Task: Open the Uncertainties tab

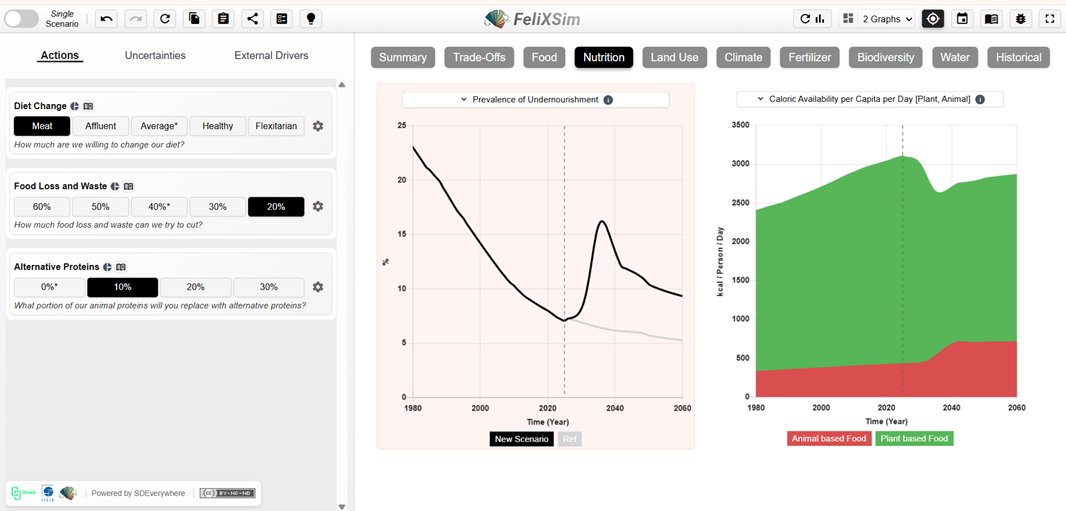Action: tap(155, 56)
